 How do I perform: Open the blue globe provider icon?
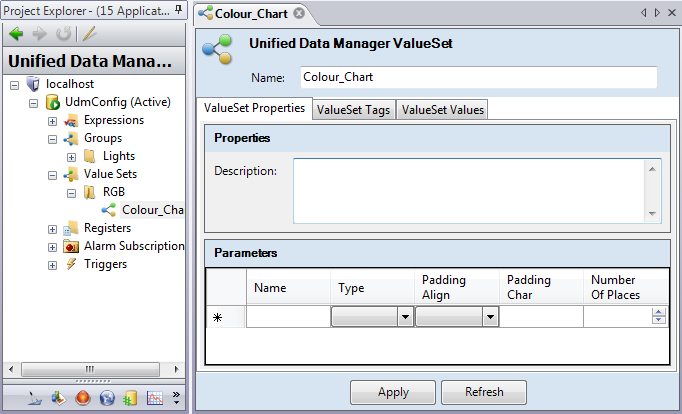coord(107,398)
